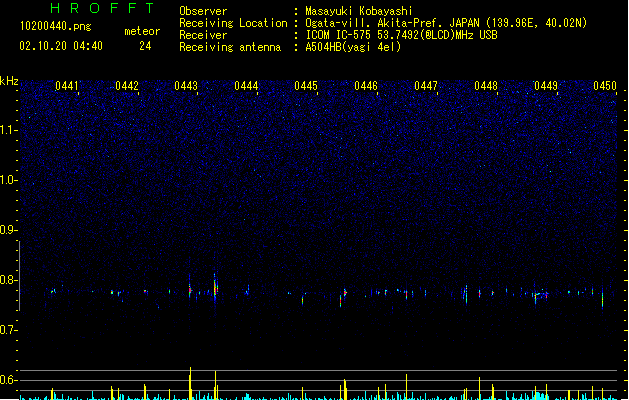This screenshot has width=629, height=400.
Task: Click the meteor count value 24
Action: [x=145, y=46]
